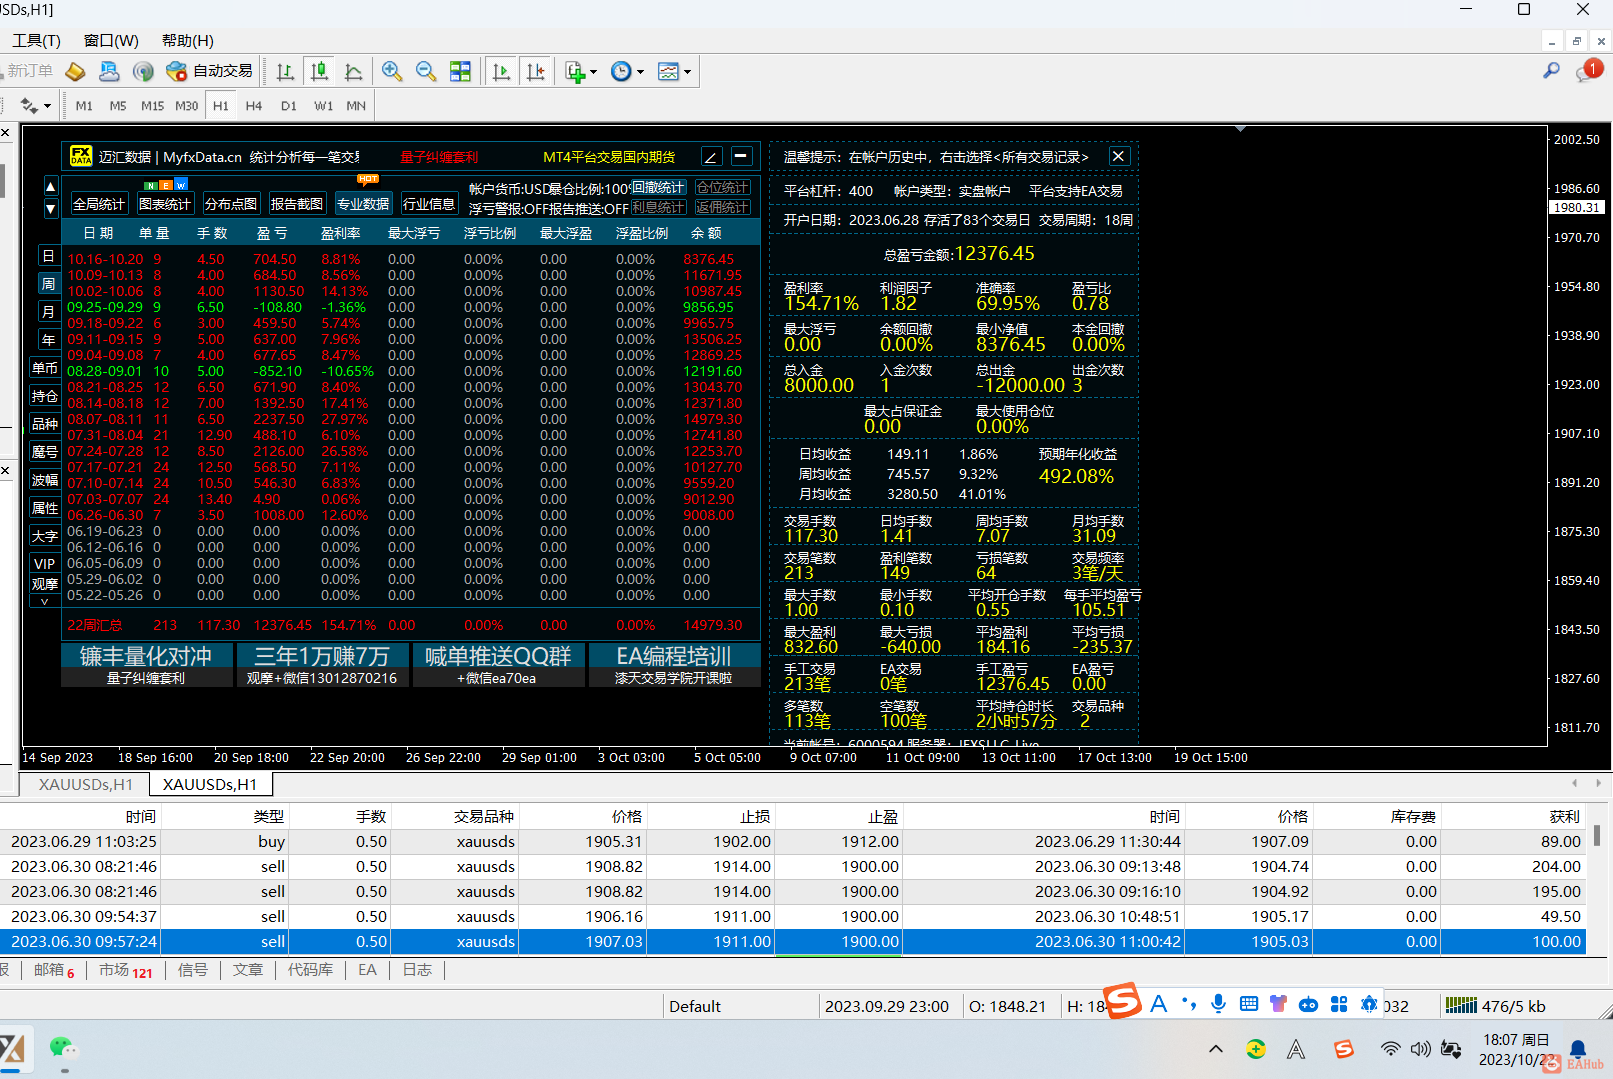Screen dimensions: 1613x1079
Task: Toggle chart auto scroll
Action: click(502, 71)
